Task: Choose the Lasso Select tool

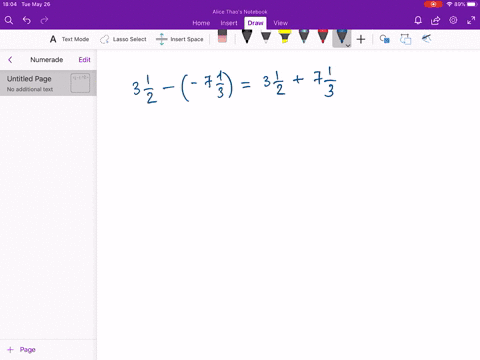Action: tap(123, 39)
